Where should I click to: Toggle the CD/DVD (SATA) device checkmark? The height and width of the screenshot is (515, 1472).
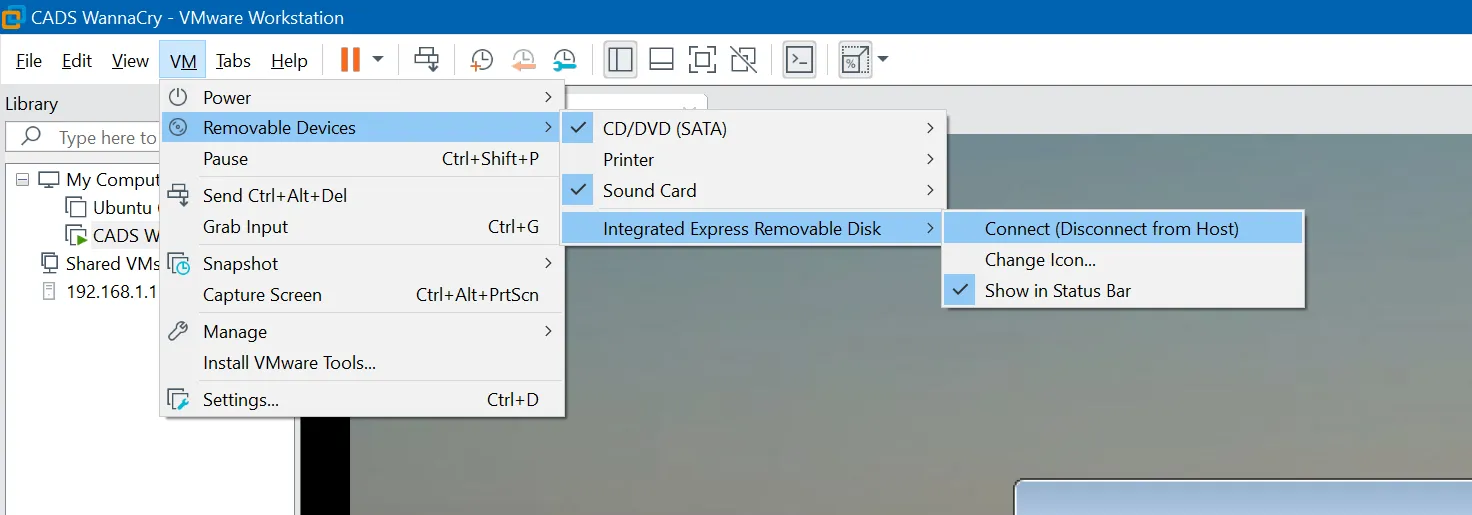coord(578,129)
